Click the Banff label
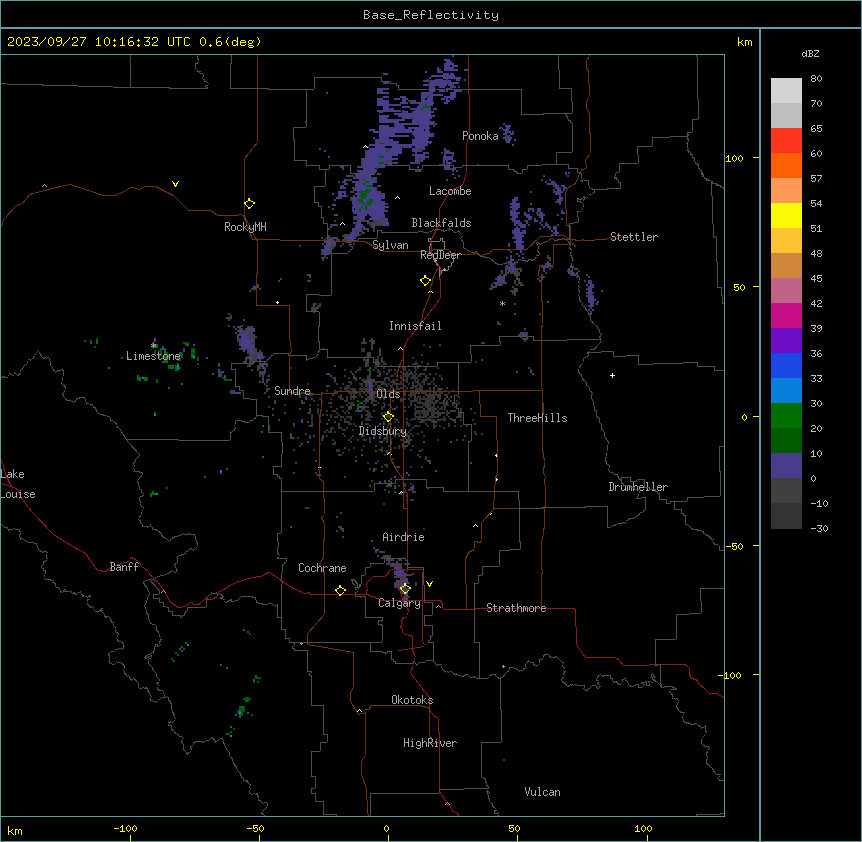The image size is (862, 842). (x=124, y=567)
